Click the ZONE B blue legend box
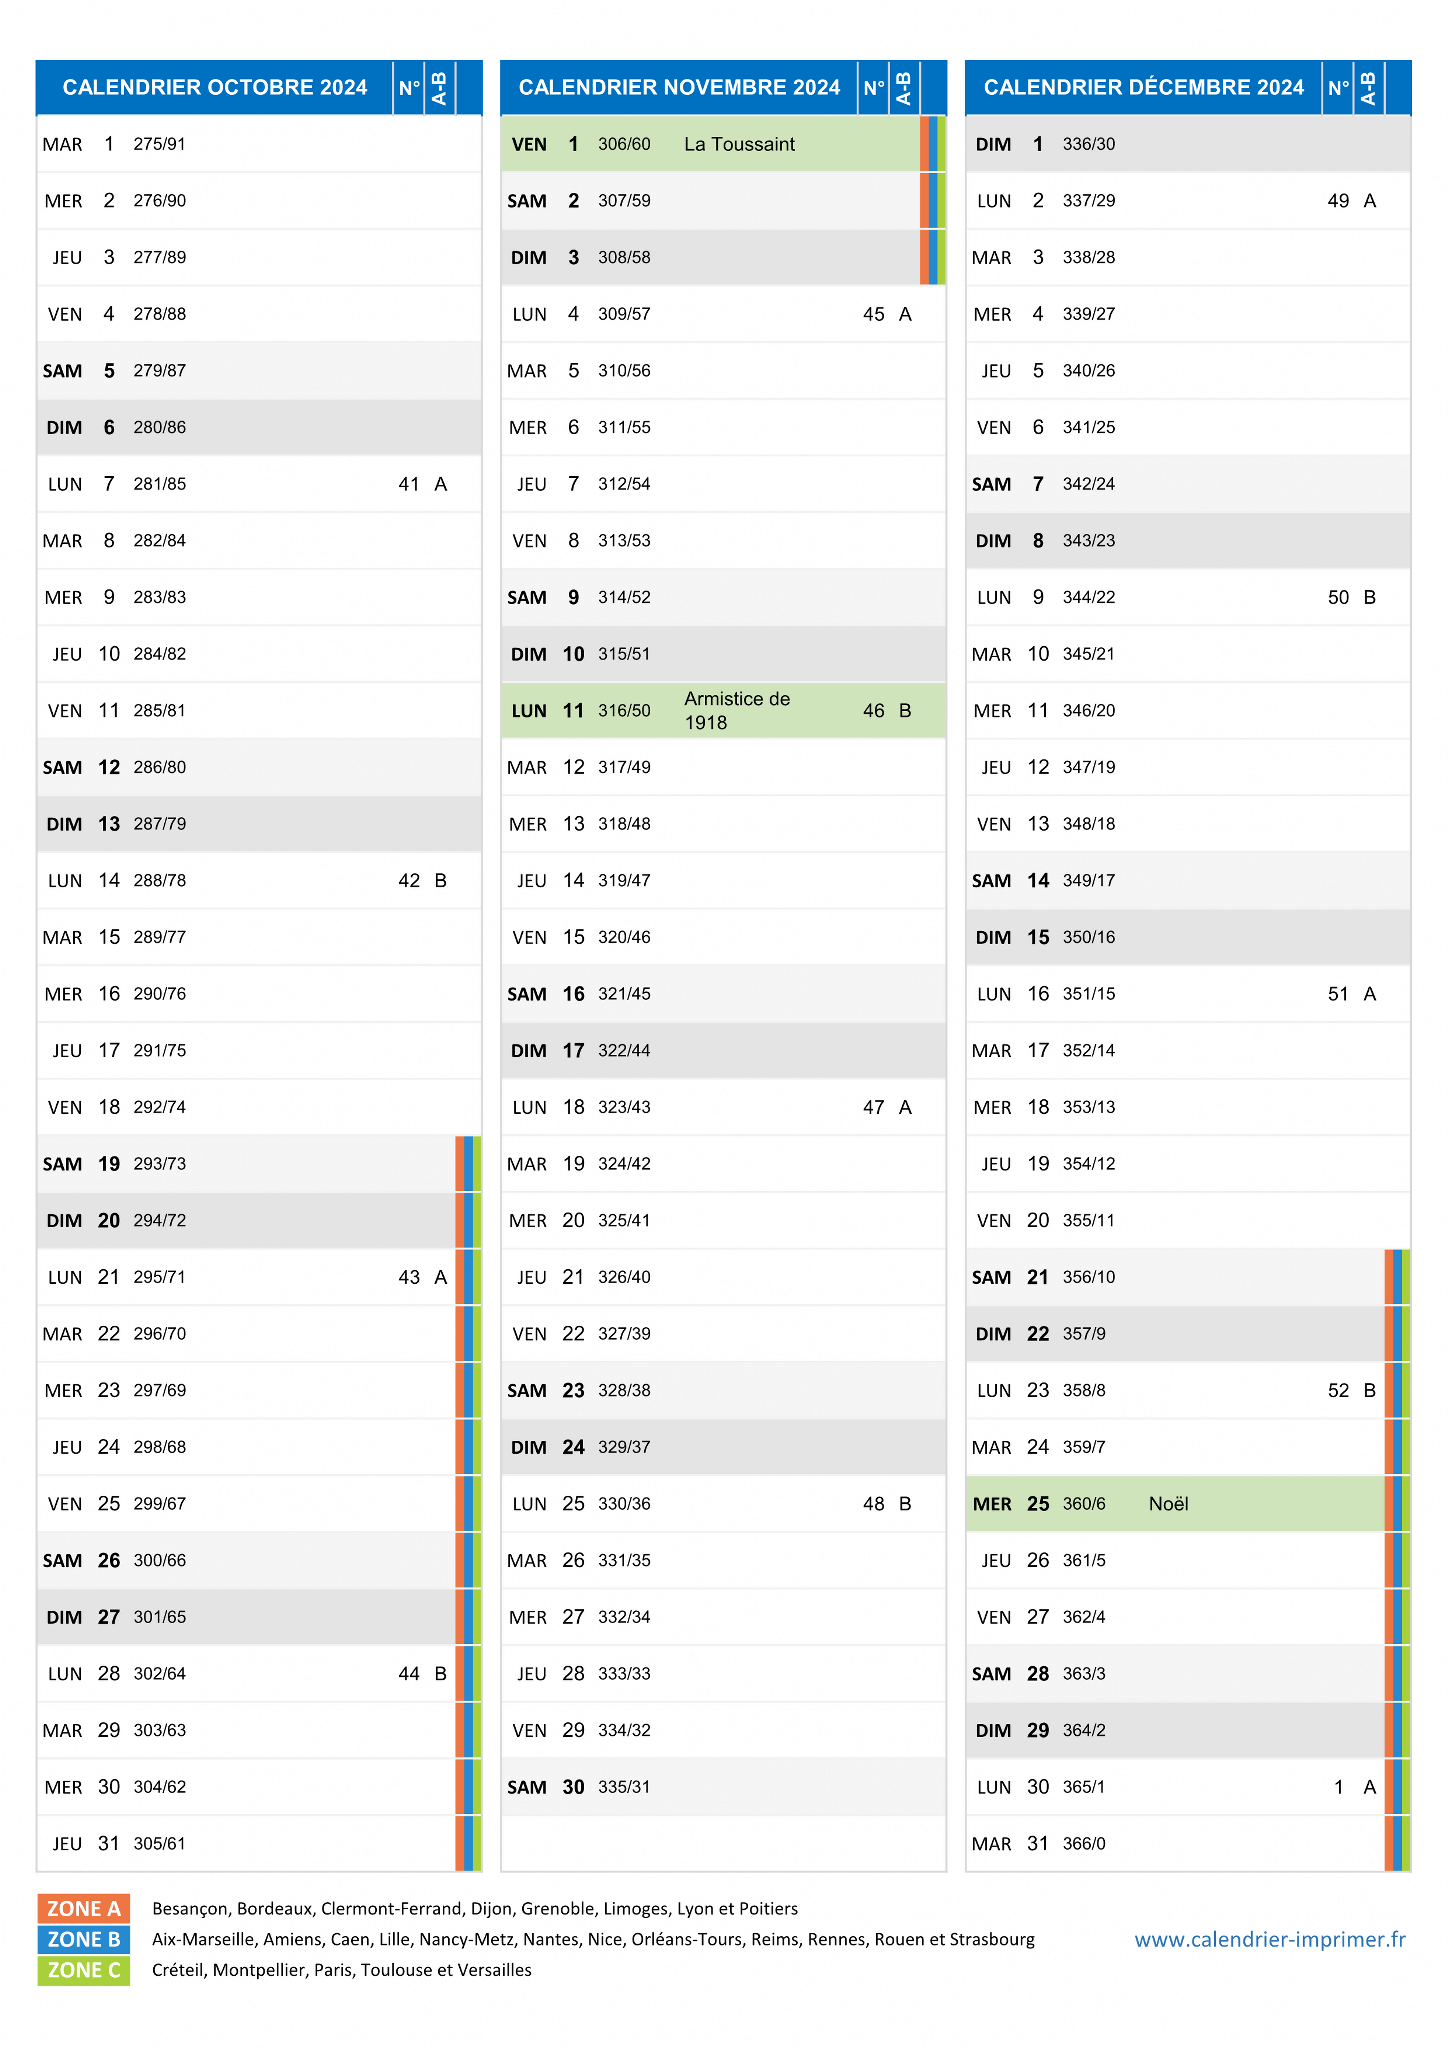The width and height of the screenshot is (1448, 2048). [x=84, y=1939]
